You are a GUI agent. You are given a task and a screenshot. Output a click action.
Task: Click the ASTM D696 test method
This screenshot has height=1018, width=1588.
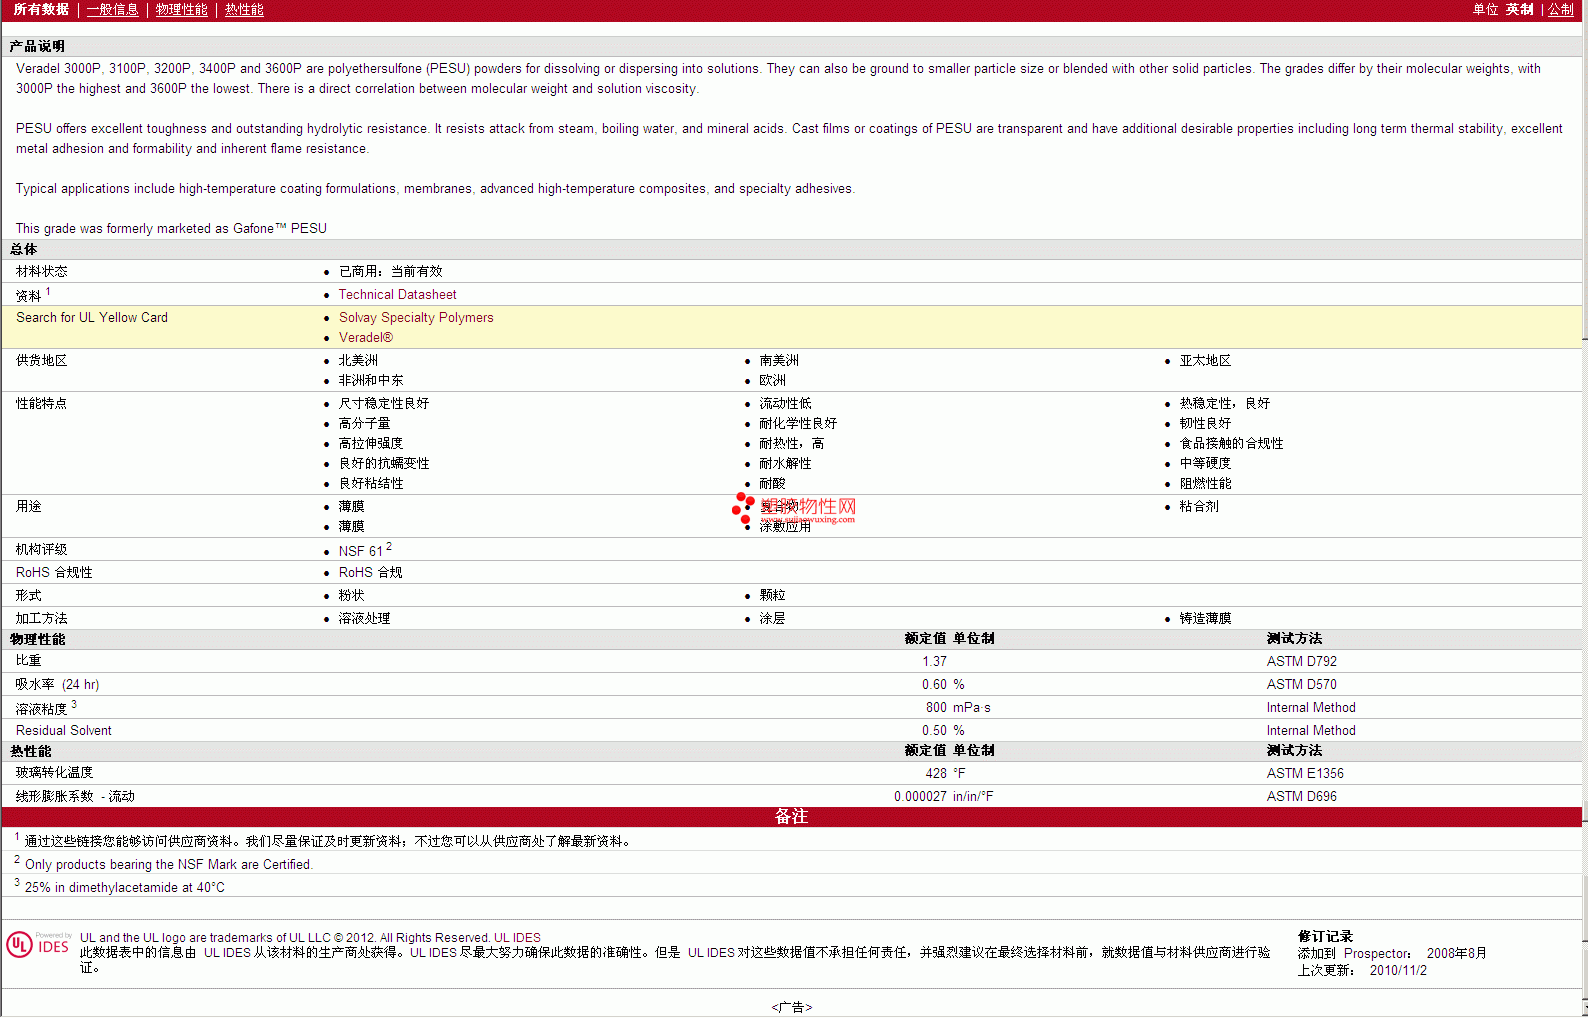tap(1301, 796)
